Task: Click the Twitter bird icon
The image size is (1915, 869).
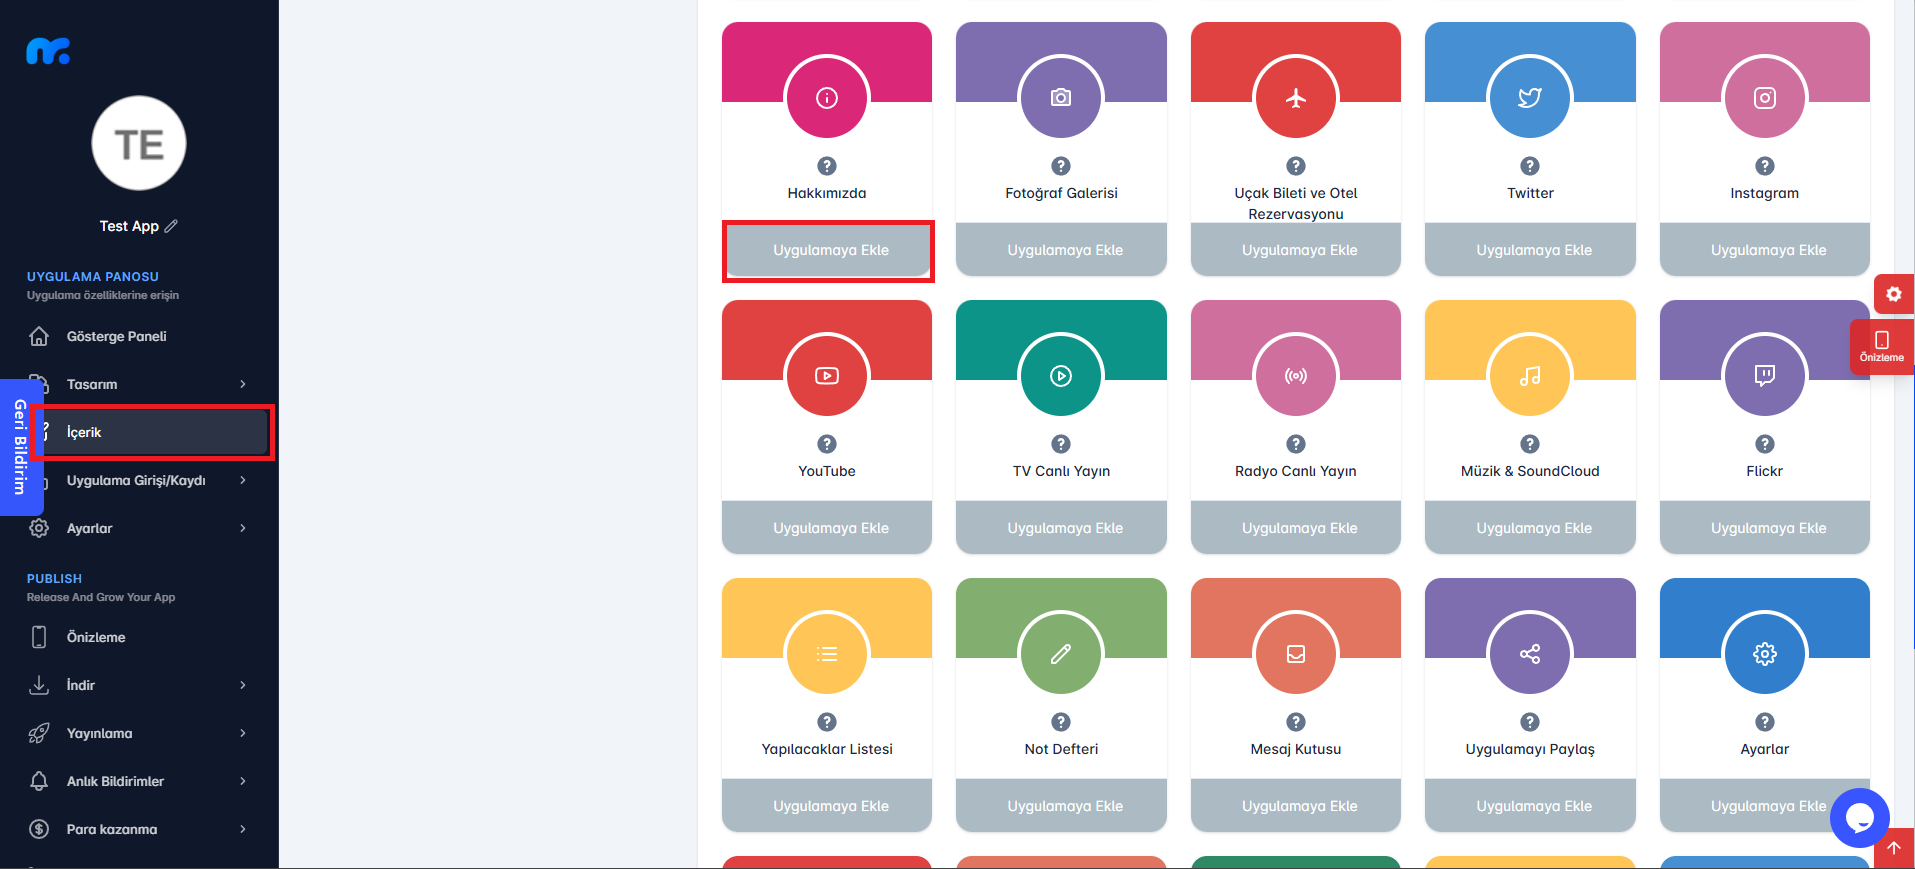Action: (1530, 98)
